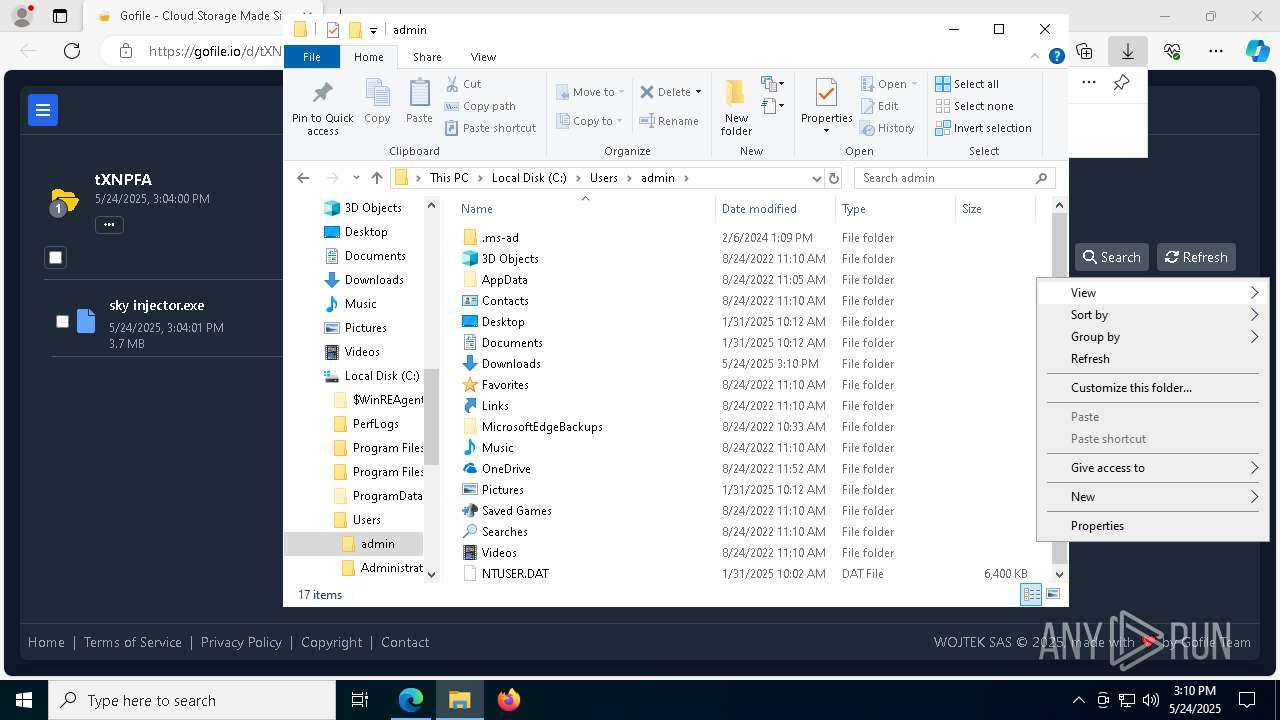Open the recent locations dropdown

click(356, 178)
